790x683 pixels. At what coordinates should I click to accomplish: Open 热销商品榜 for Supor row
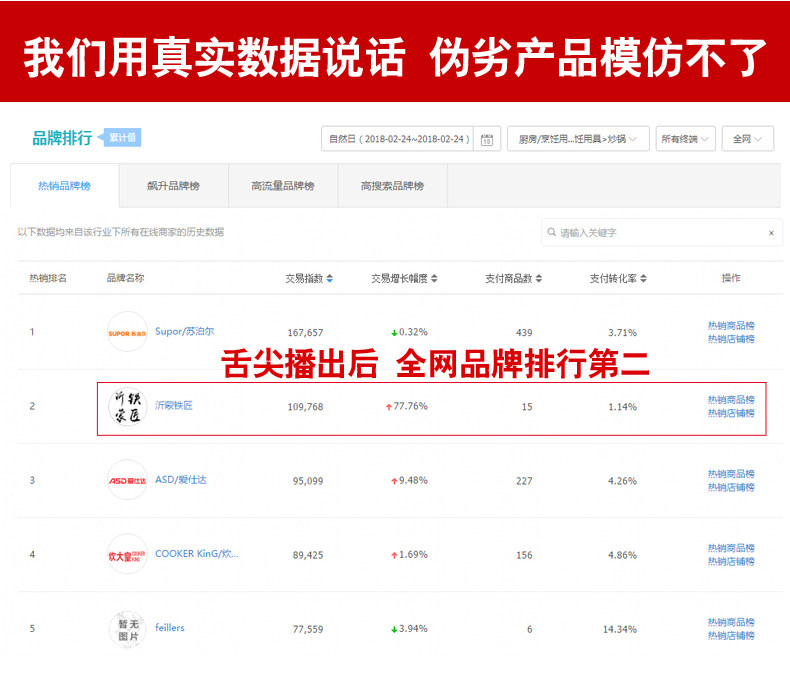pyautogui.click(x=731, y=325)
